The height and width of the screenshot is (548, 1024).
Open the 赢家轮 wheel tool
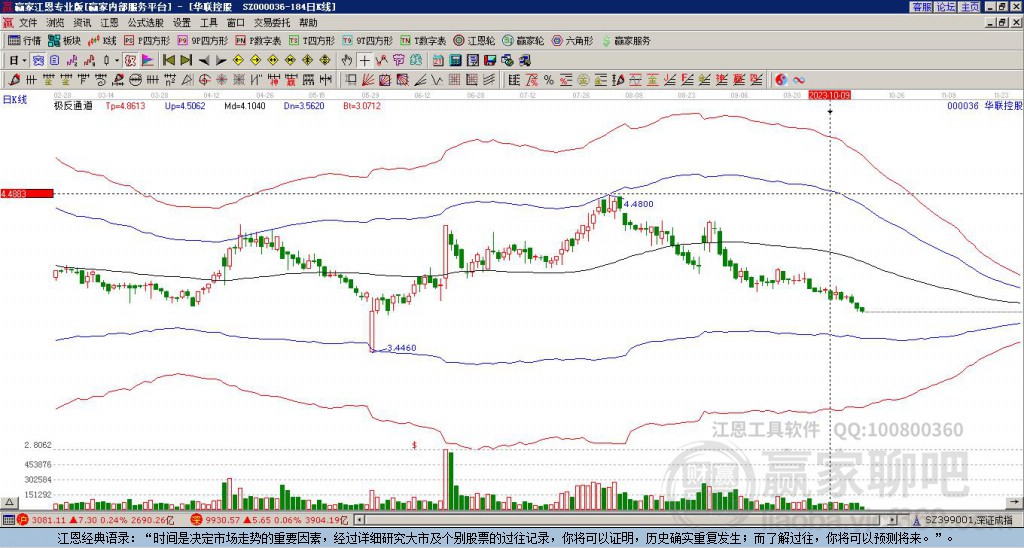pos(523,40)
